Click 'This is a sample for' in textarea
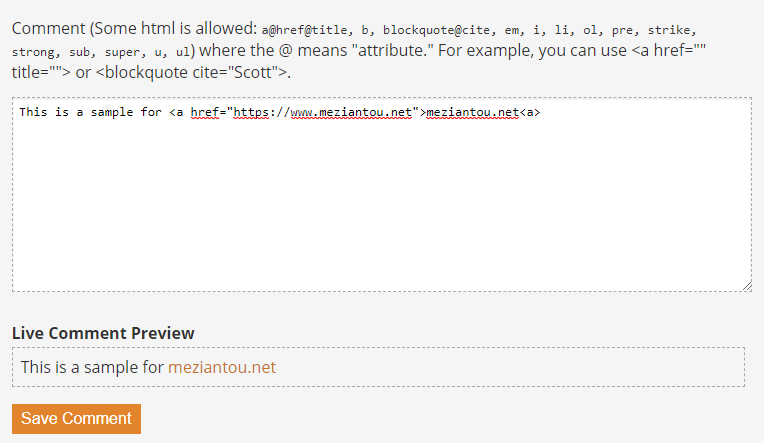764x443 pixels. coord(90,113)
